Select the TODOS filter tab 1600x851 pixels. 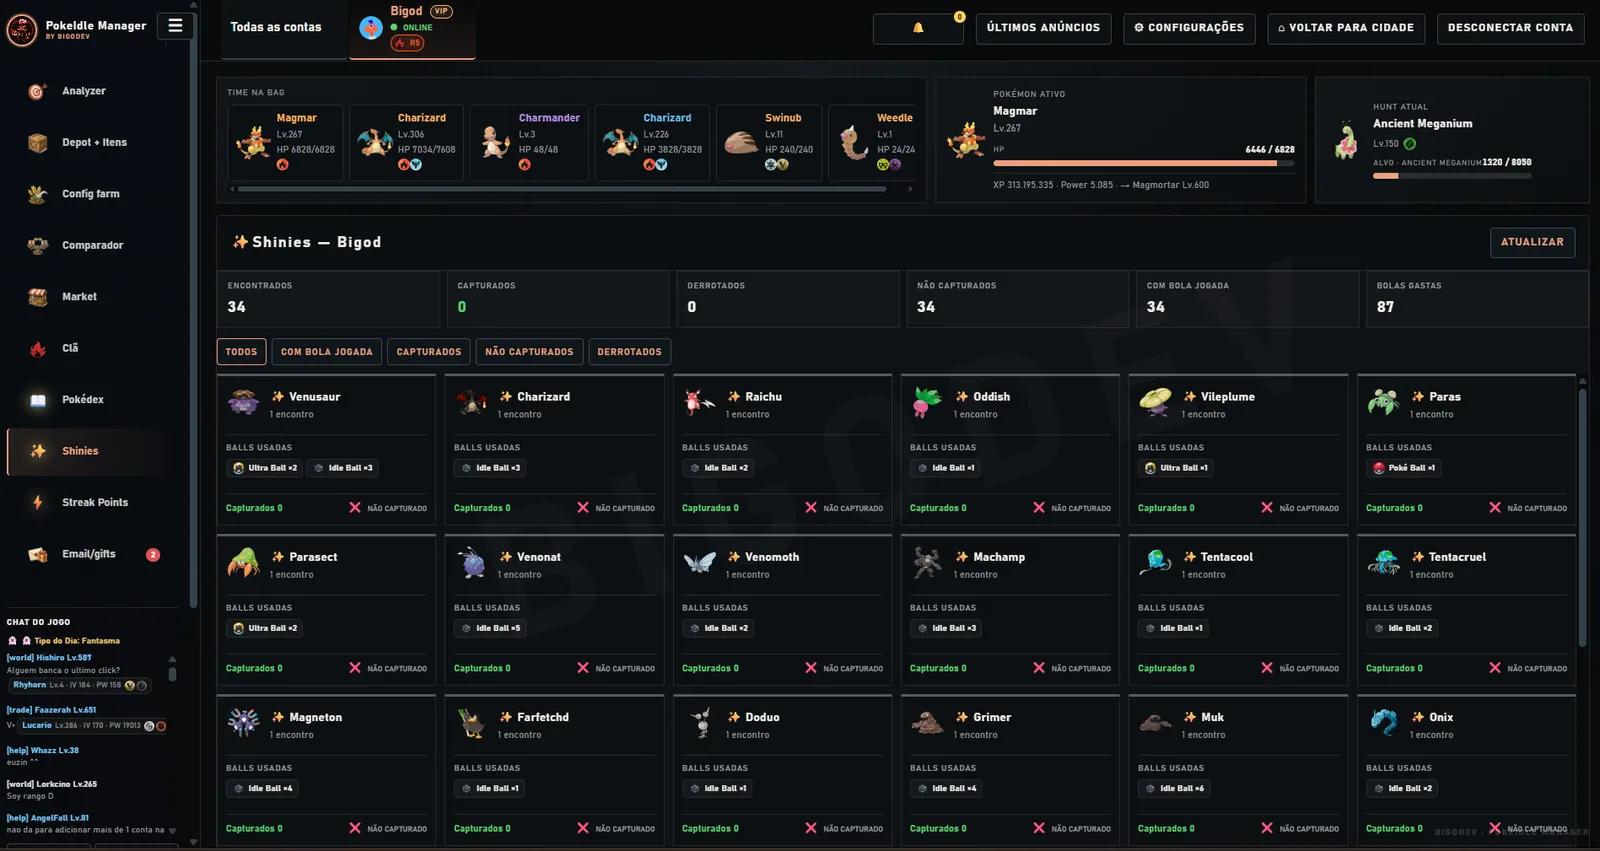pyautogui.click(x=241, y=352)
